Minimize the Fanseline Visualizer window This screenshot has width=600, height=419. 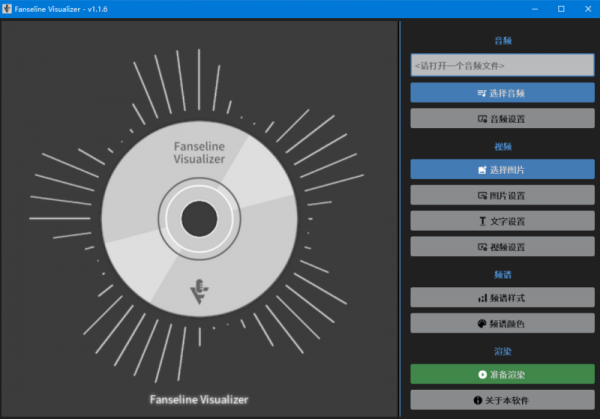pos(535,9)
